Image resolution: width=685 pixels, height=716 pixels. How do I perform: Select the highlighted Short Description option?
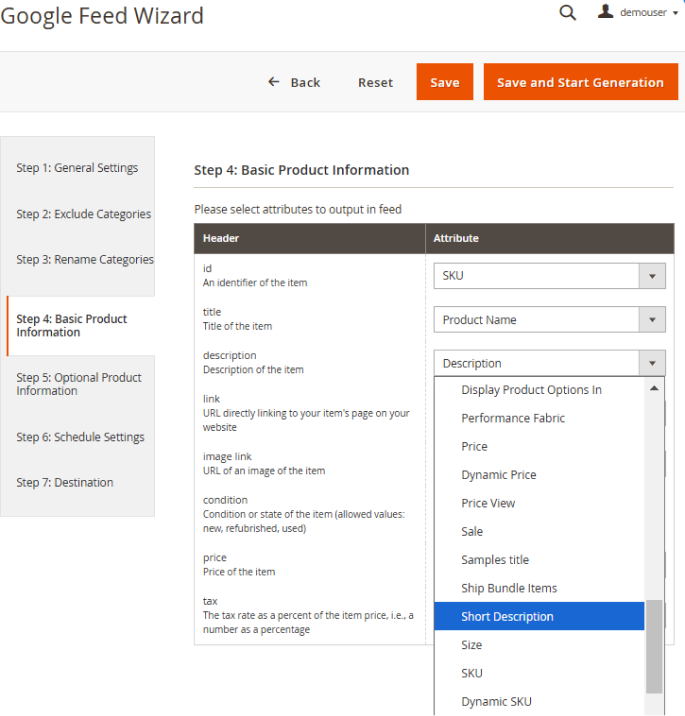[x=539, y=616]
